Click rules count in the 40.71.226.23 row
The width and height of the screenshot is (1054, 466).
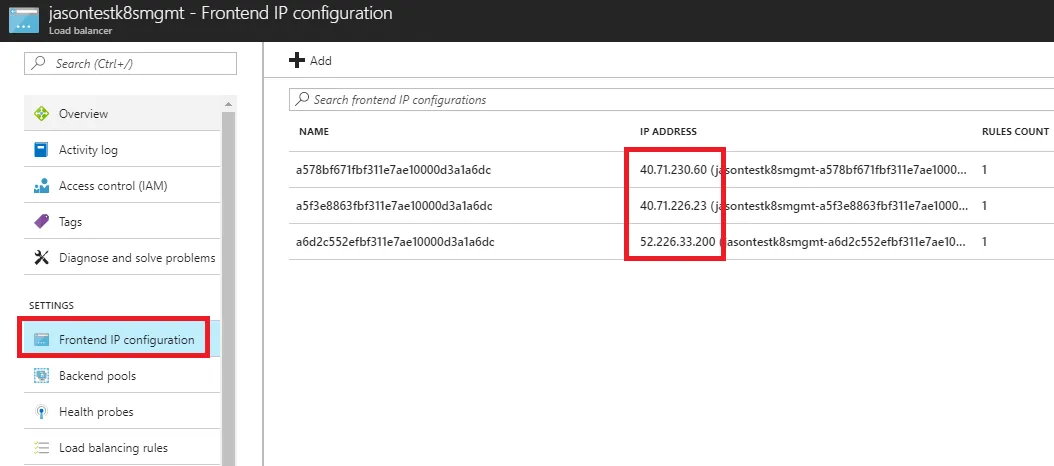coord(985,206)
